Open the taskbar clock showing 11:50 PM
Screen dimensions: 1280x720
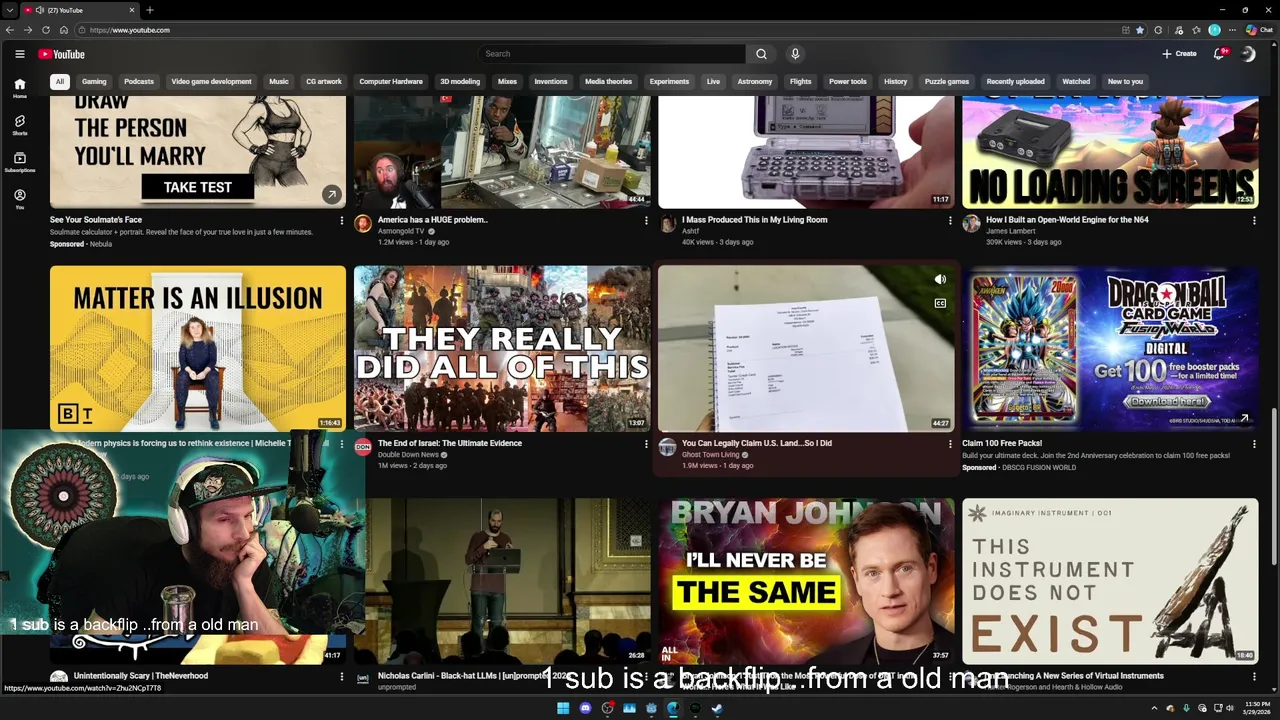pyautogui.click(x=1256, y=708)
